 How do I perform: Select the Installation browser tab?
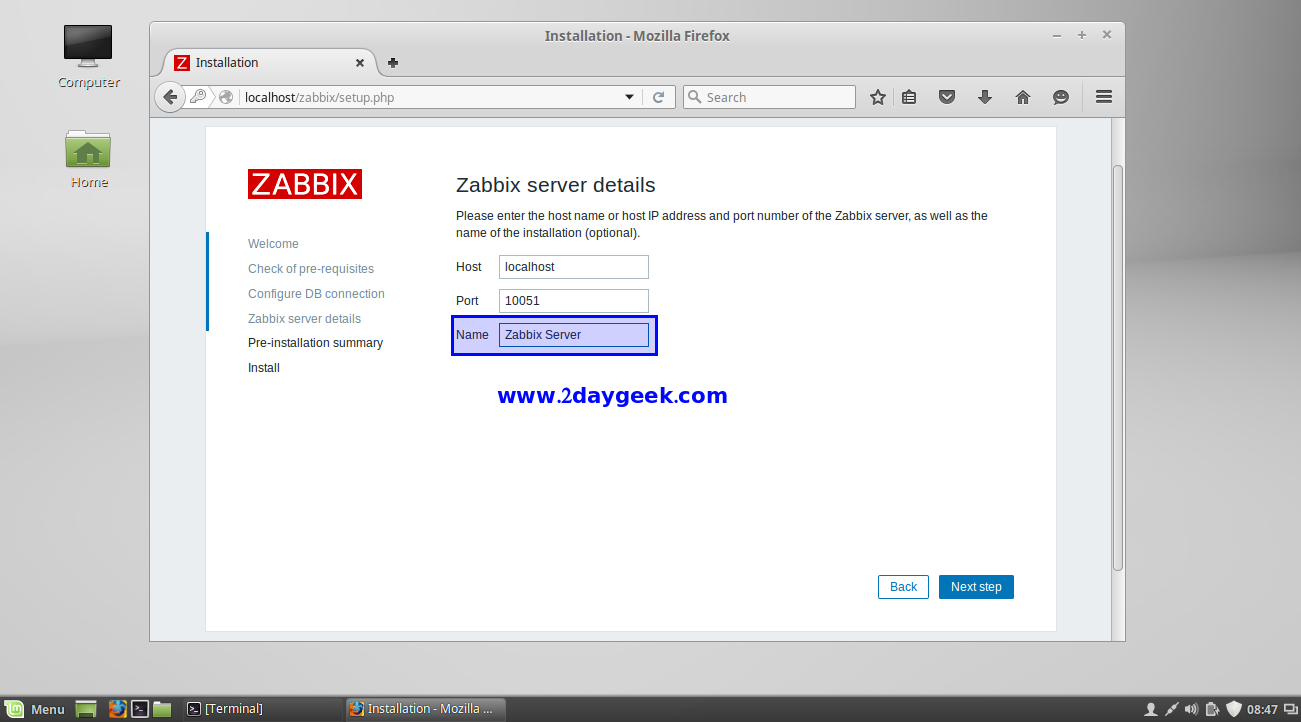tap(268, 62)
